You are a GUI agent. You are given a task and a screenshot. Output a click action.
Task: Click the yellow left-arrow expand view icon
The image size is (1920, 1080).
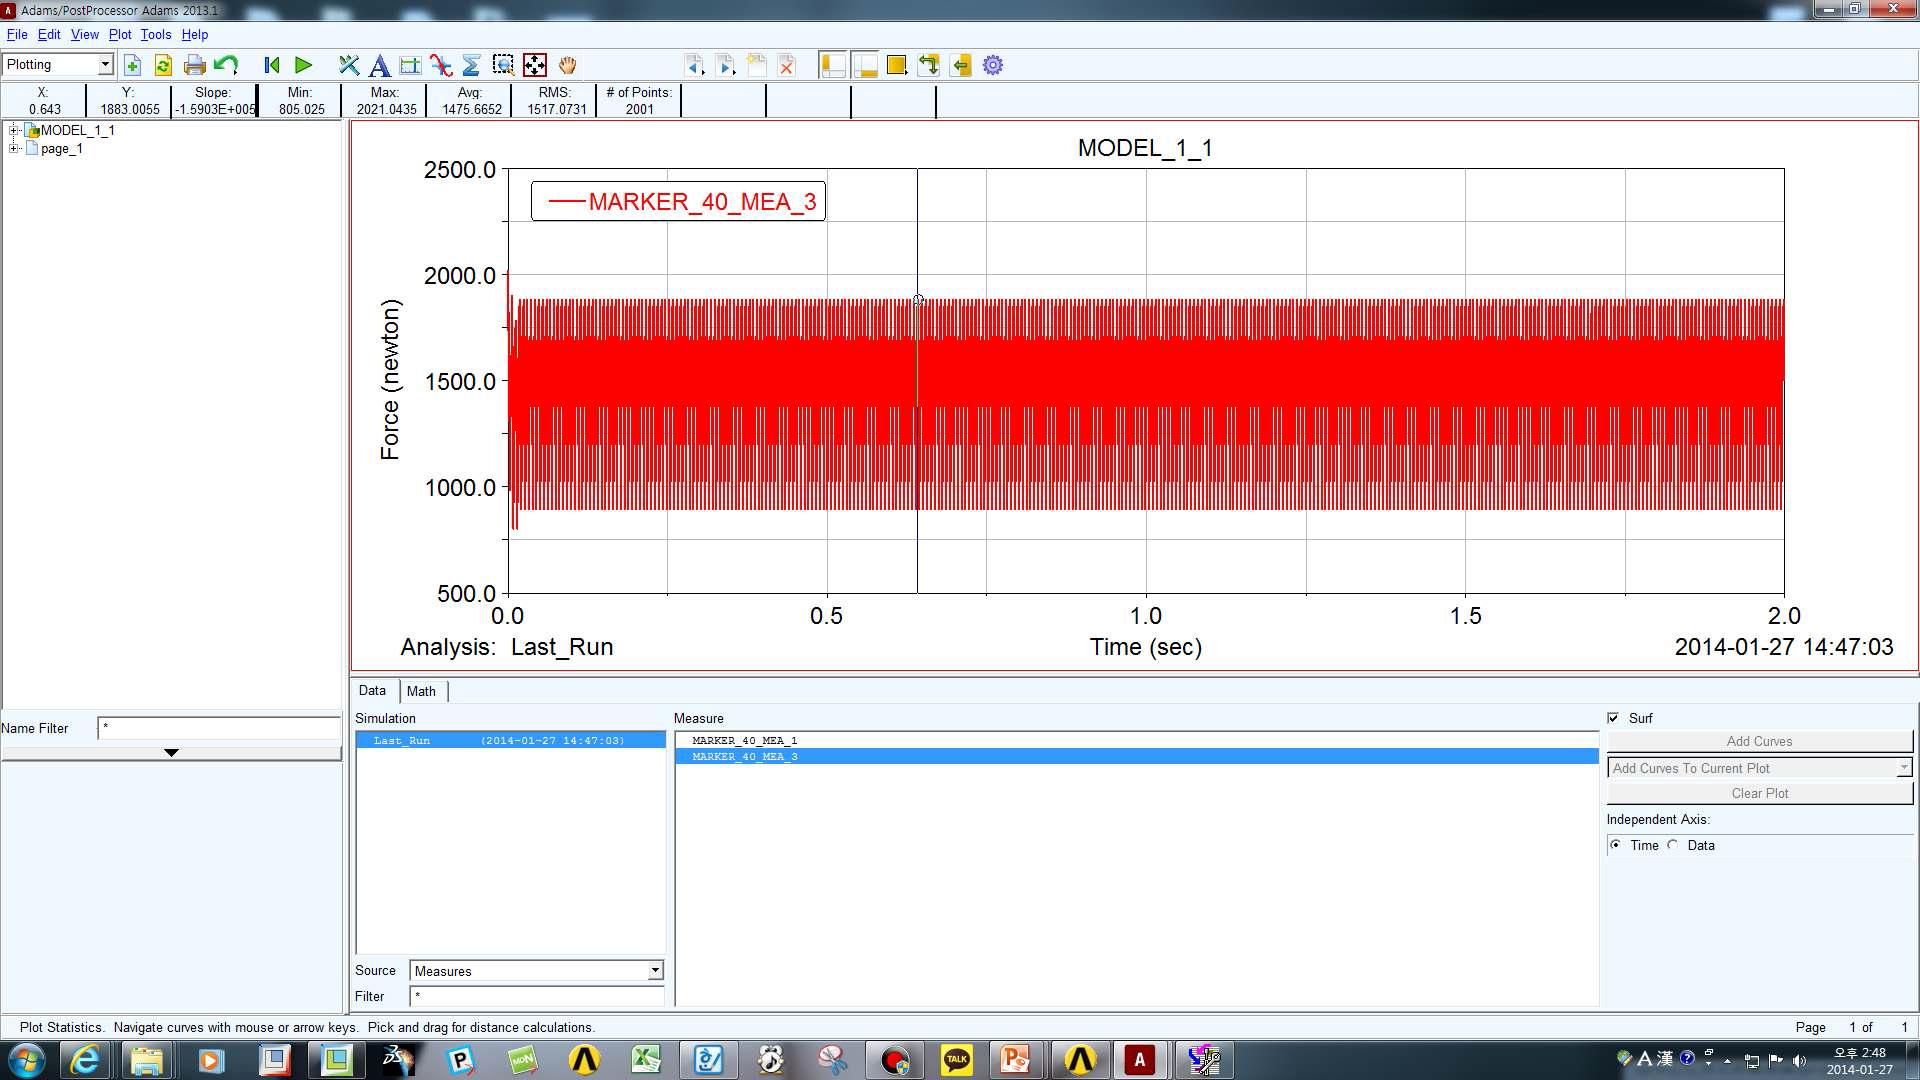961,66
